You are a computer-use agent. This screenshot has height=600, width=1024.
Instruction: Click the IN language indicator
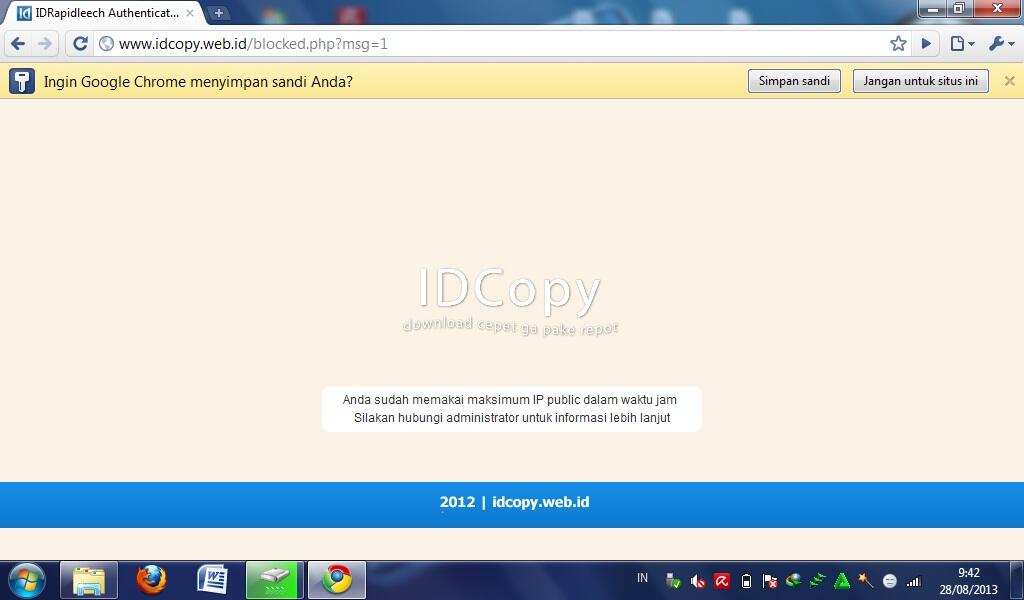point(643,578)
